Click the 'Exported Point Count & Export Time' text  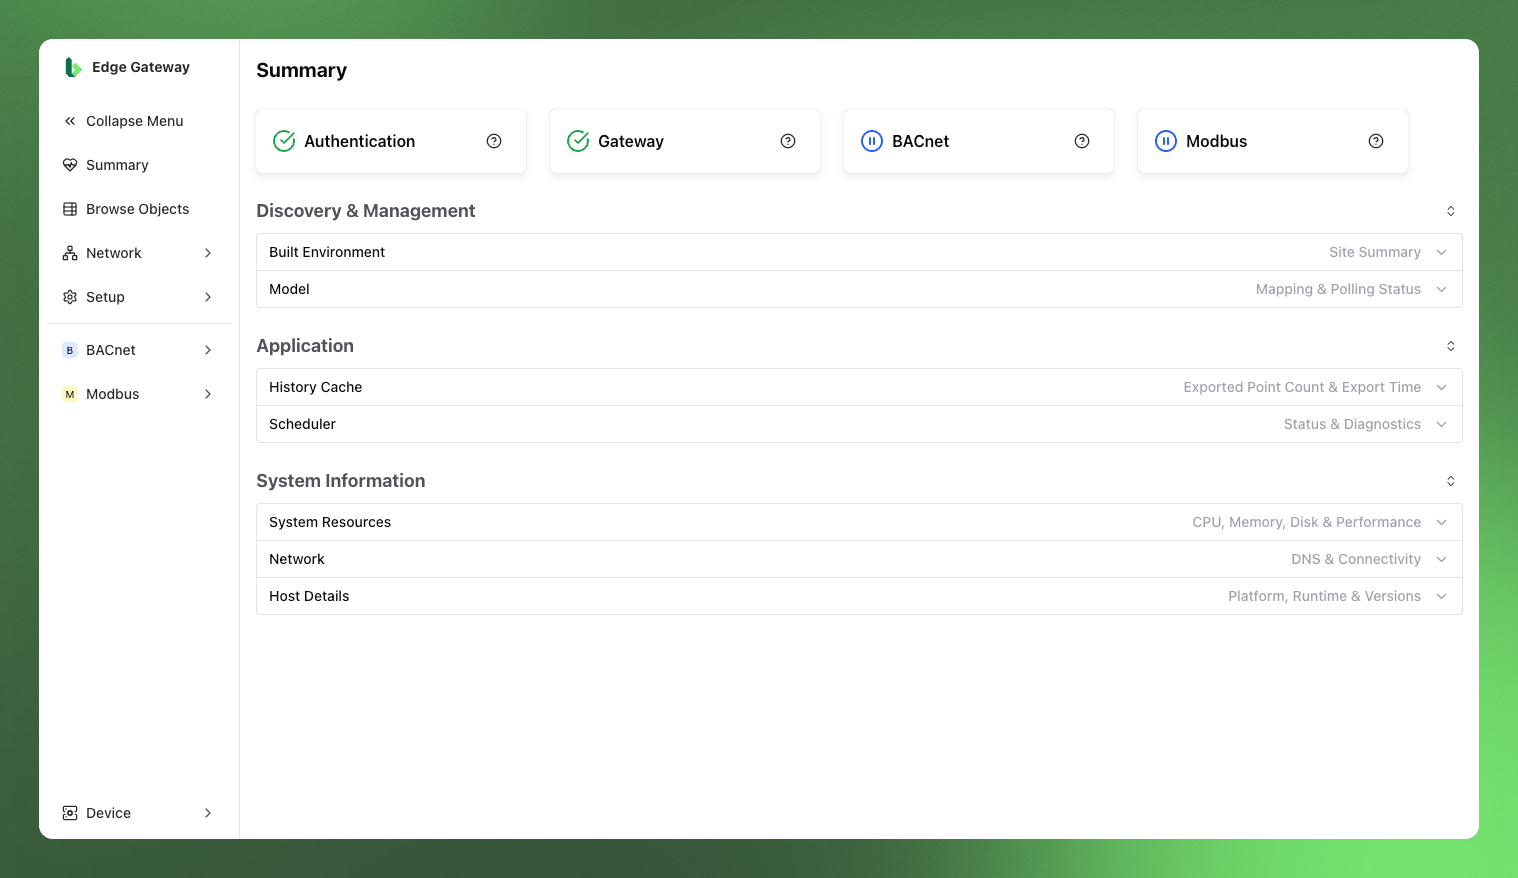[x=1302, y=387]
